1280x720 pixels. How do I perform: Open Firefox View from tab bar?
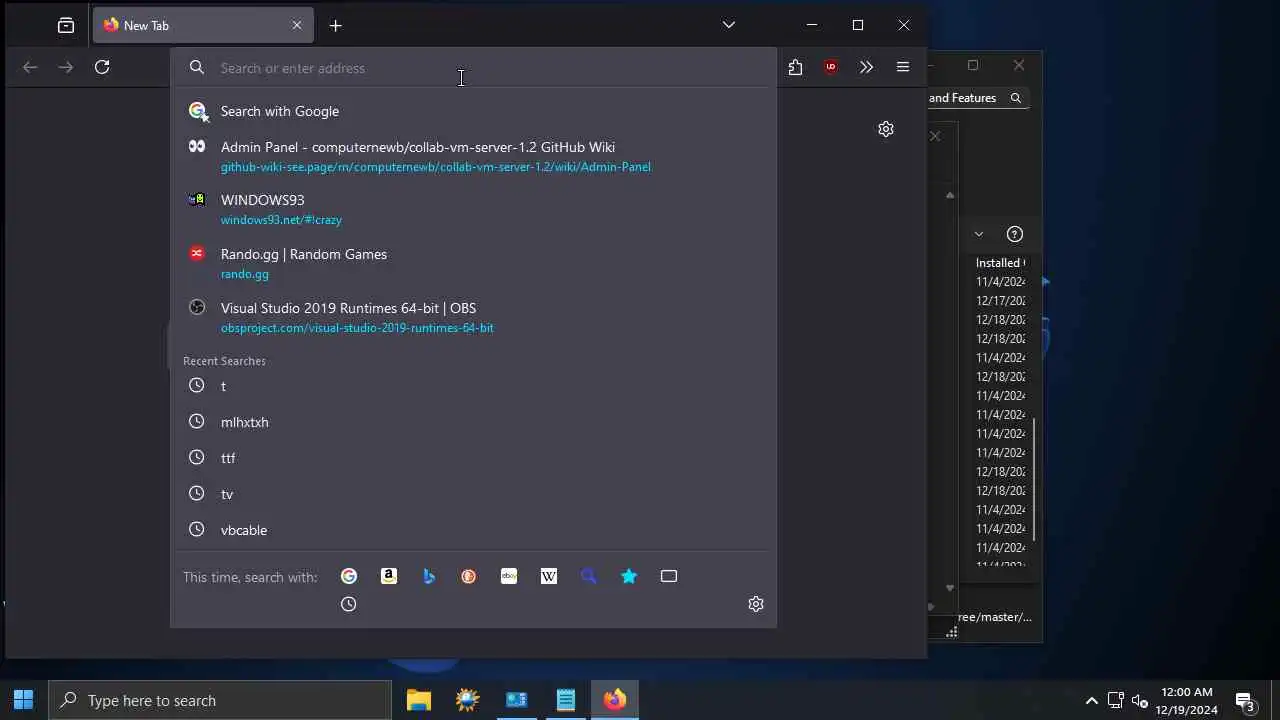[x=66, y=25]
